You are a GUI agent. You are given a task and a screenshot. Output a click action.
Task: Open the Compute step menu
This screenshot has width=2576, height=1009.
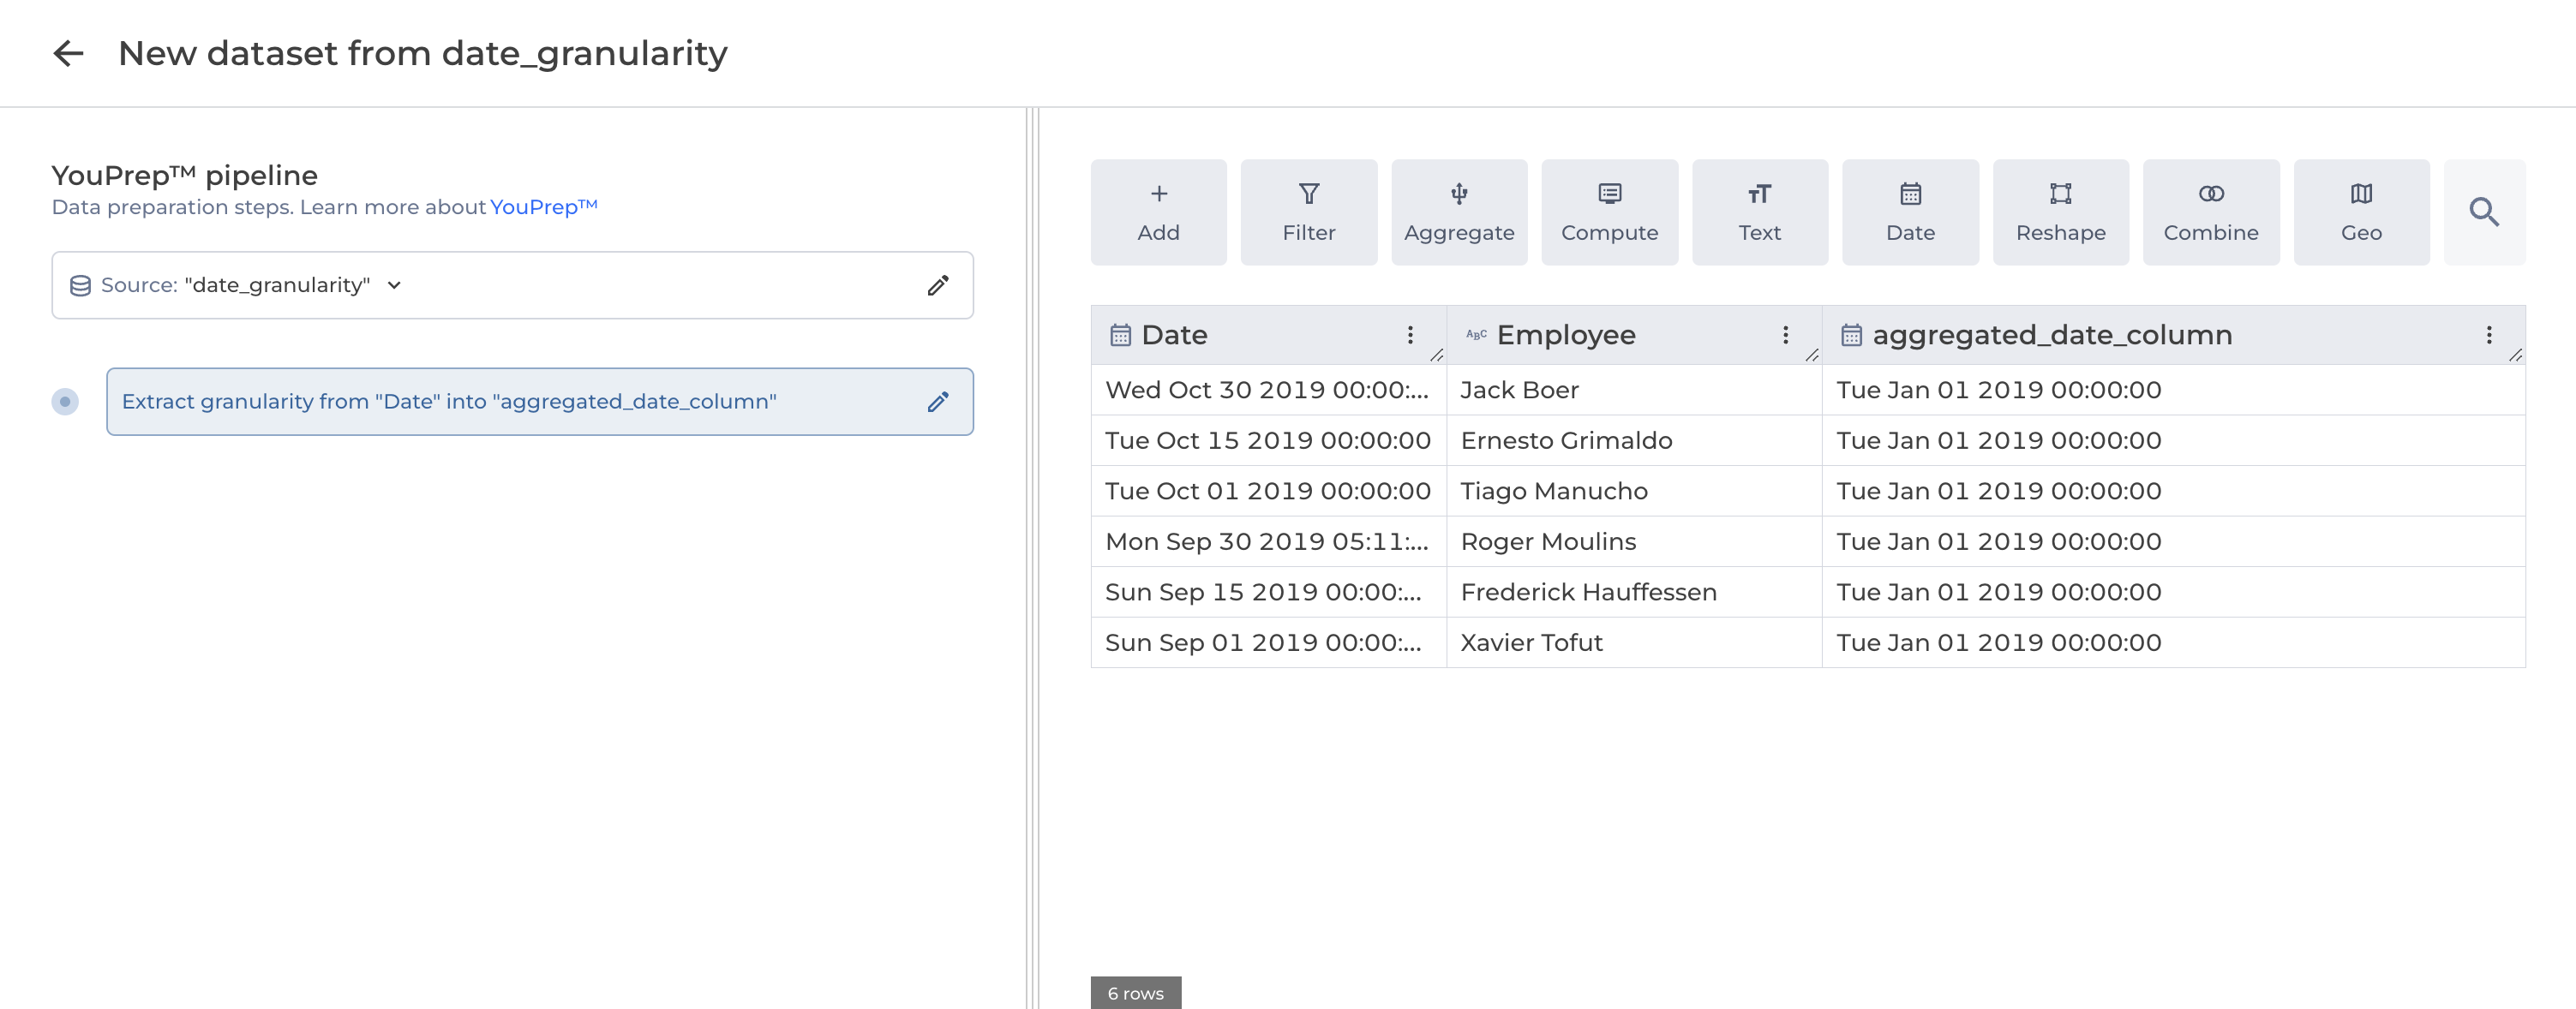pos(1608,212)
